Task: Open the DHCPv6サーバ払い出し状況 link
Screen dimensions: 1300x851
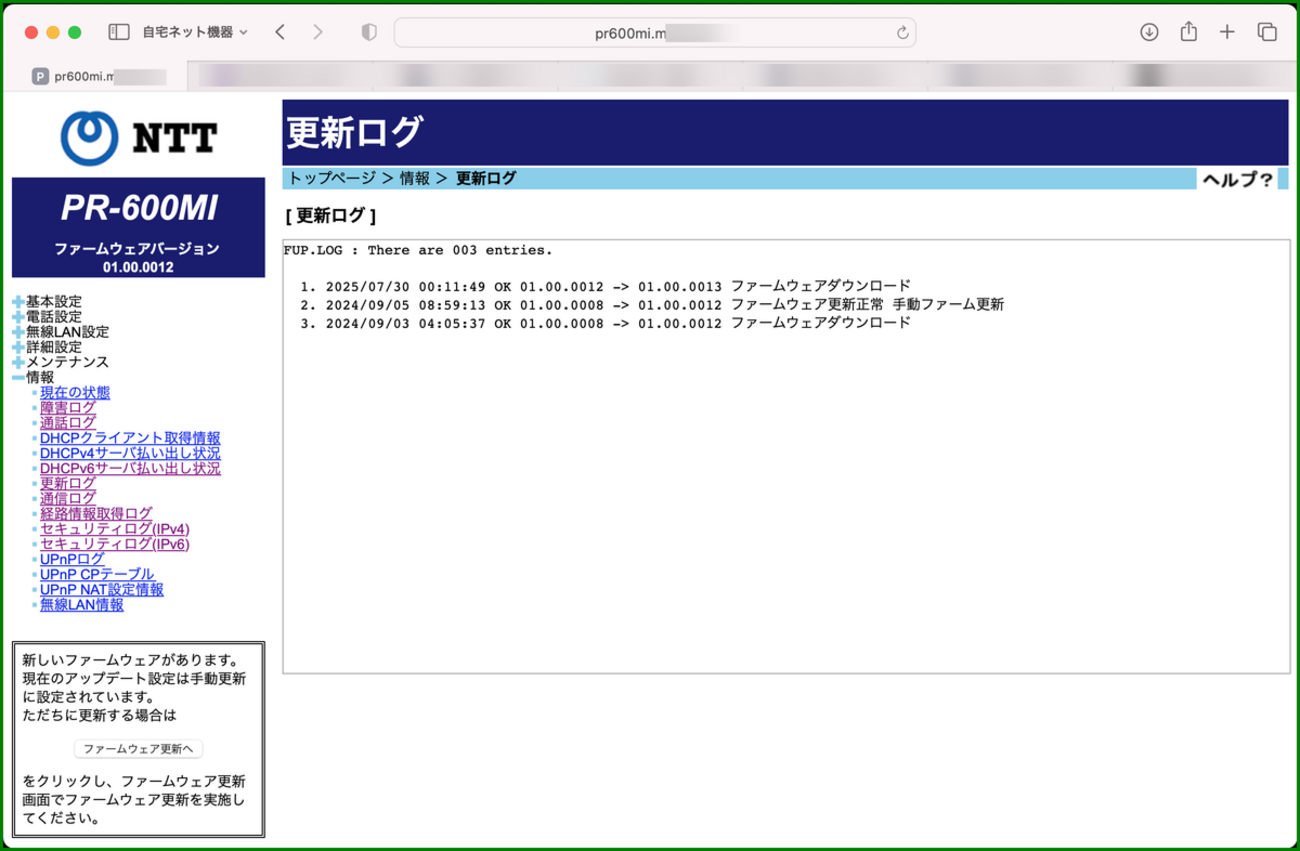Action: tap(130, 468)
